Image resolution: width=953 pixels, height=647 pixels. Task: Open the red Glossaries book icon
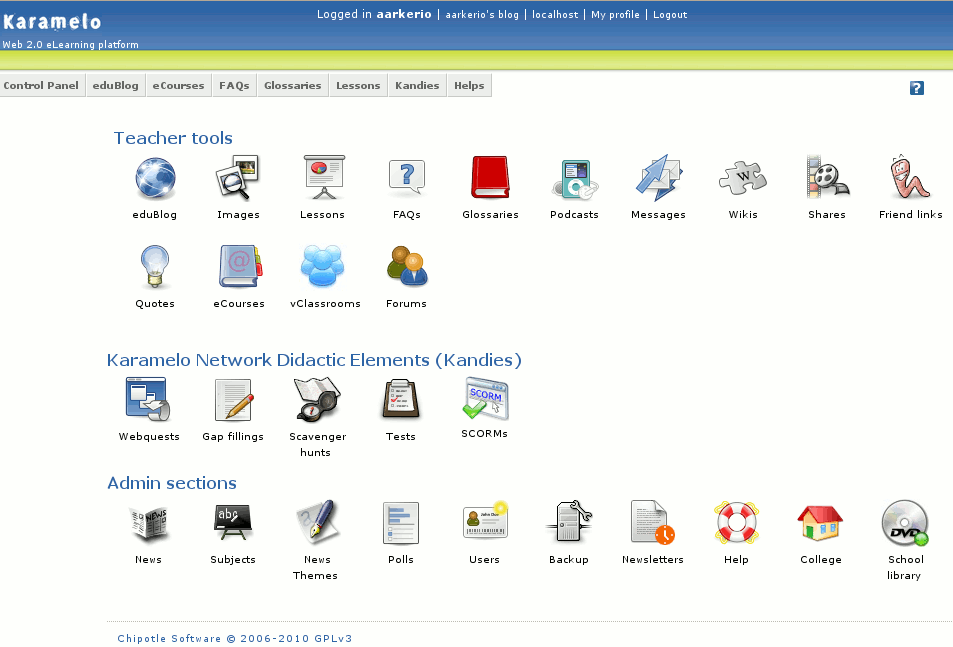[x=490, y=177]
